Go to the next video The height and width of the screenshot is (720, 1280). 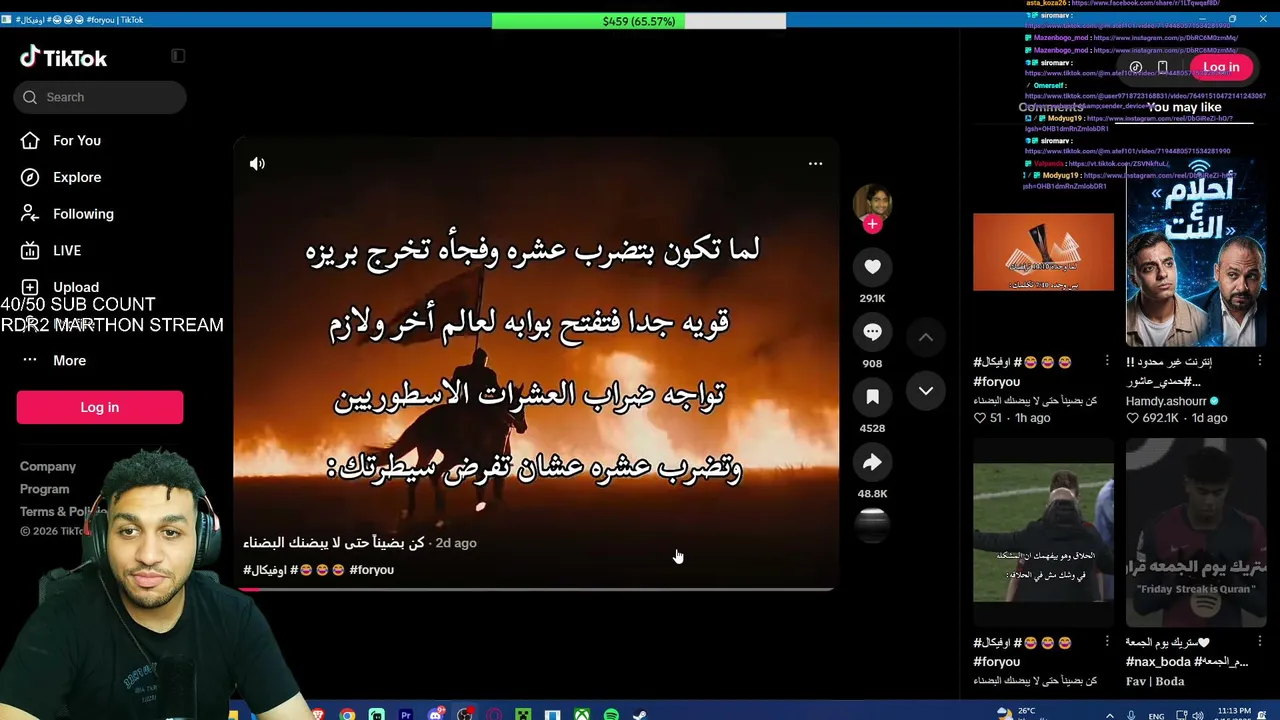pyautogui.click(x=926, y=391)
